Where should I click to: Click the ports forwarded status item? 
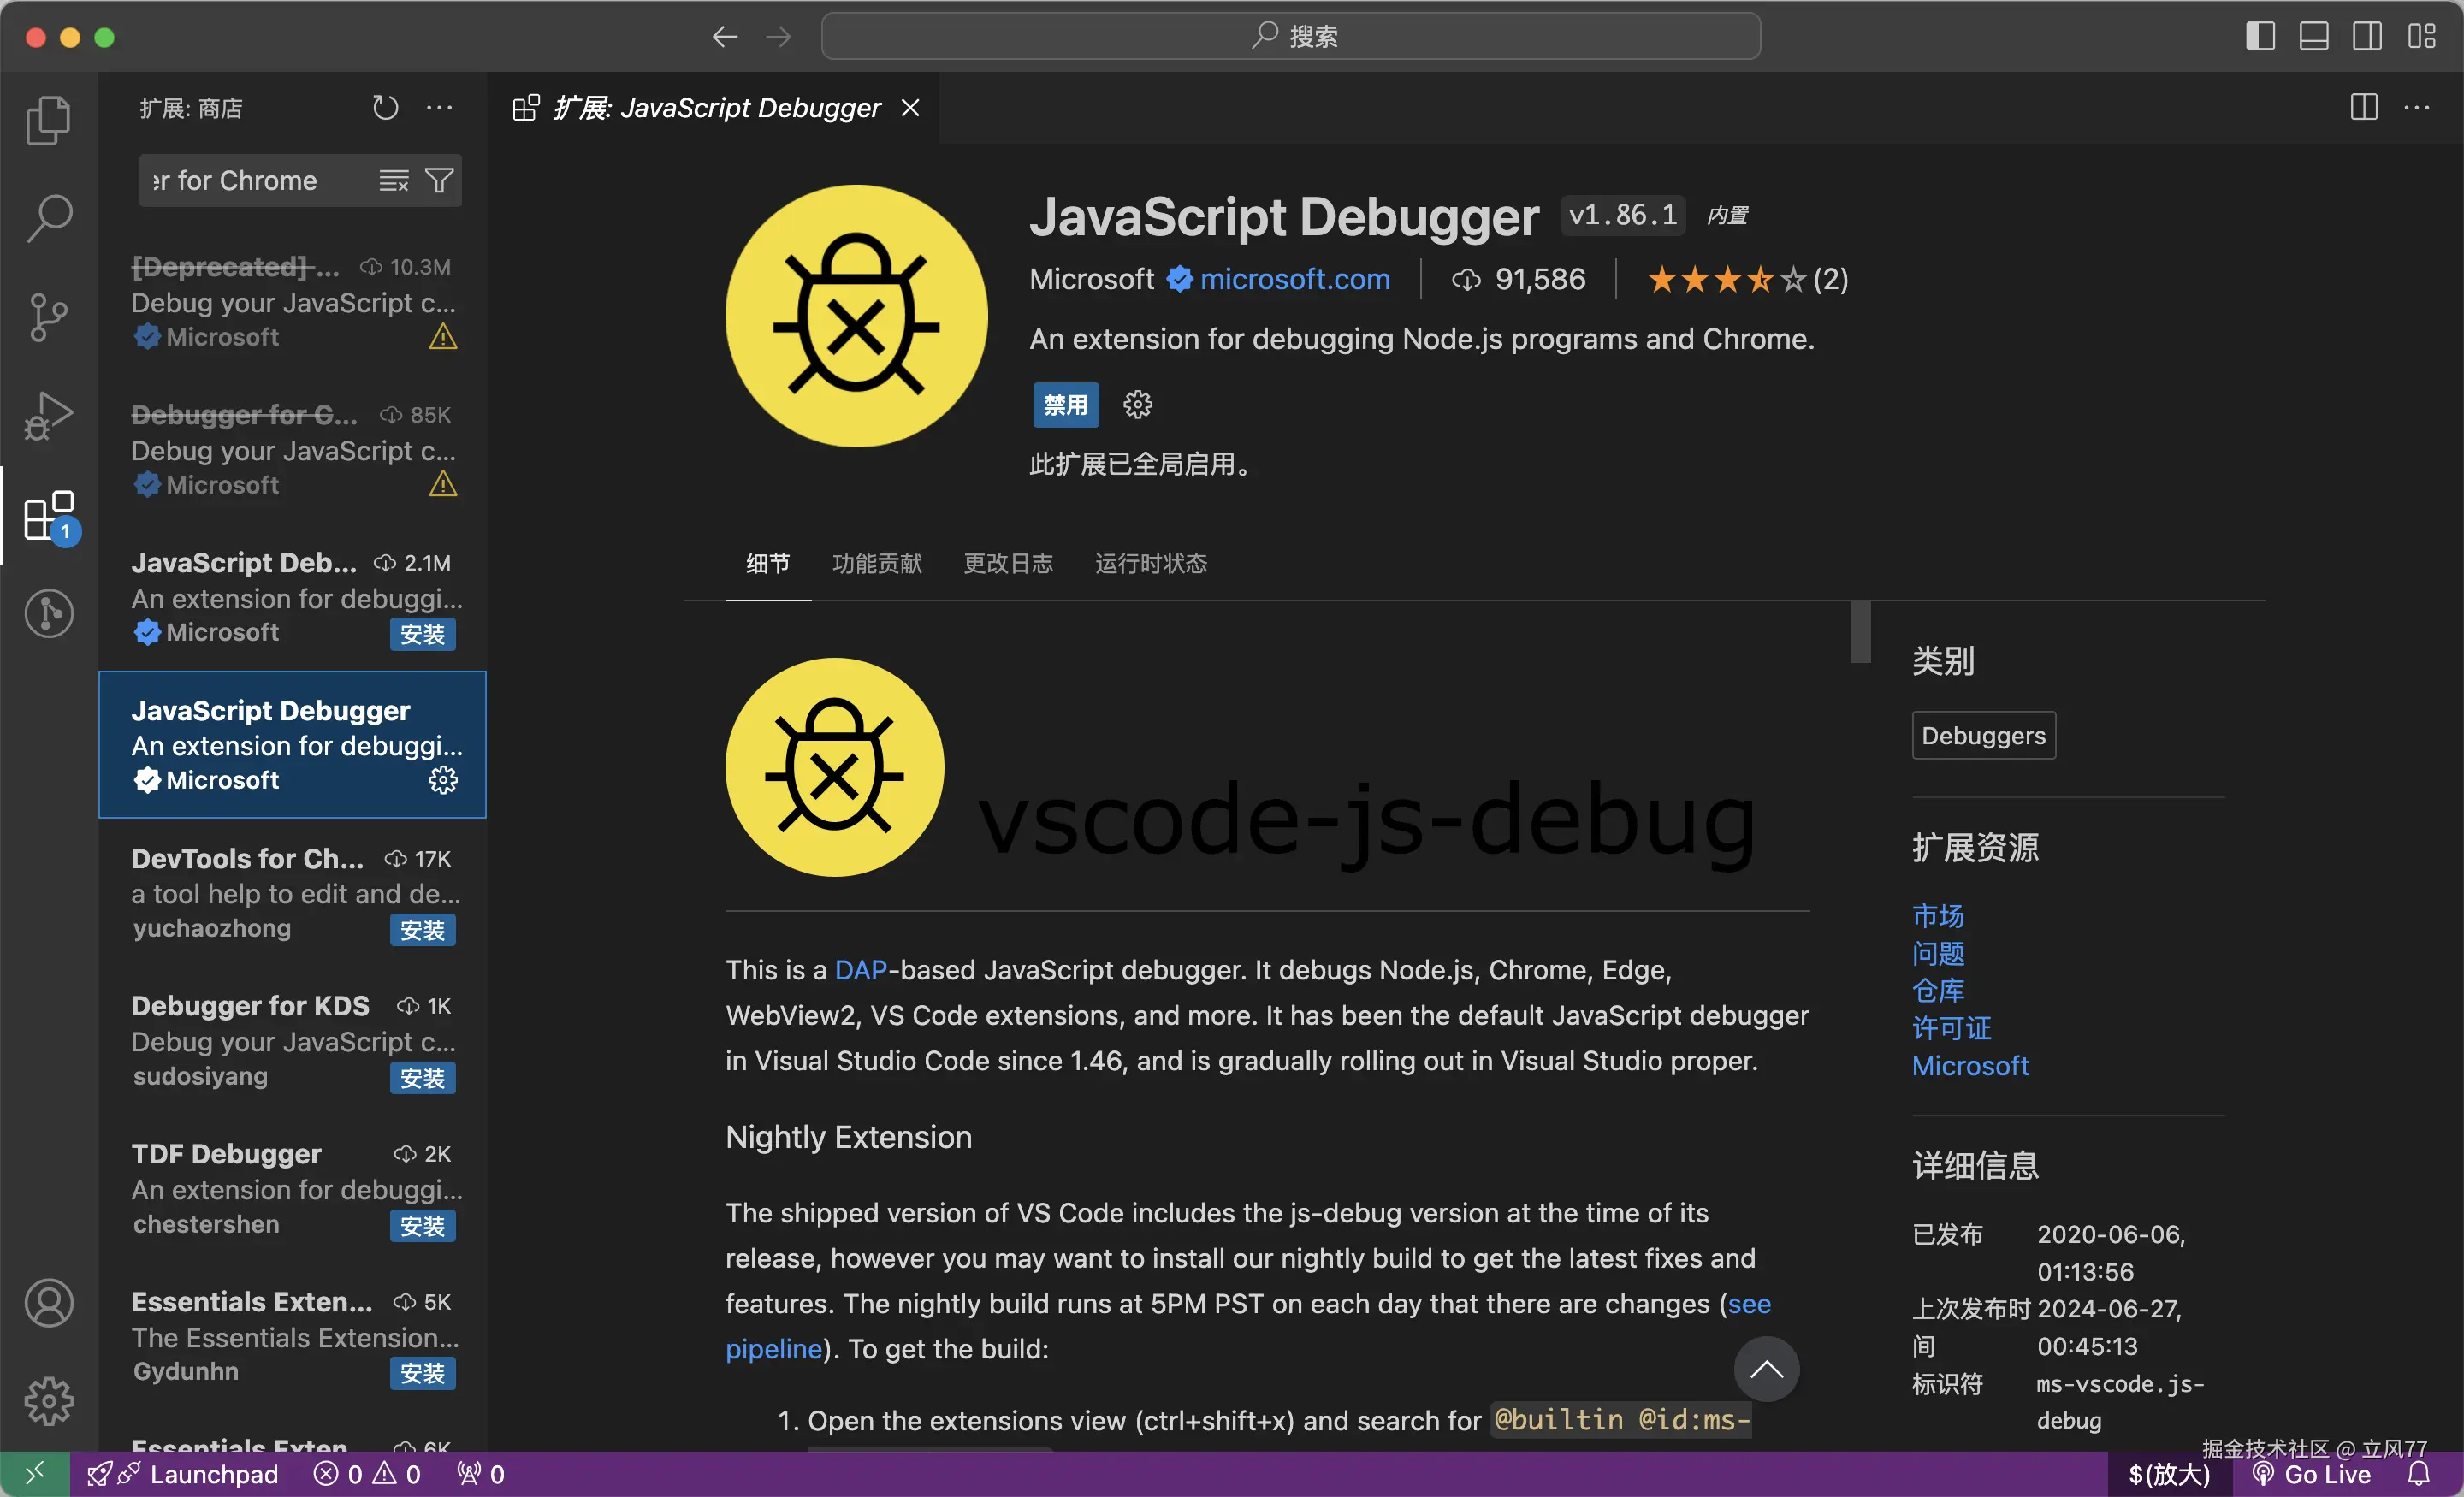[x=481, y=1474]
